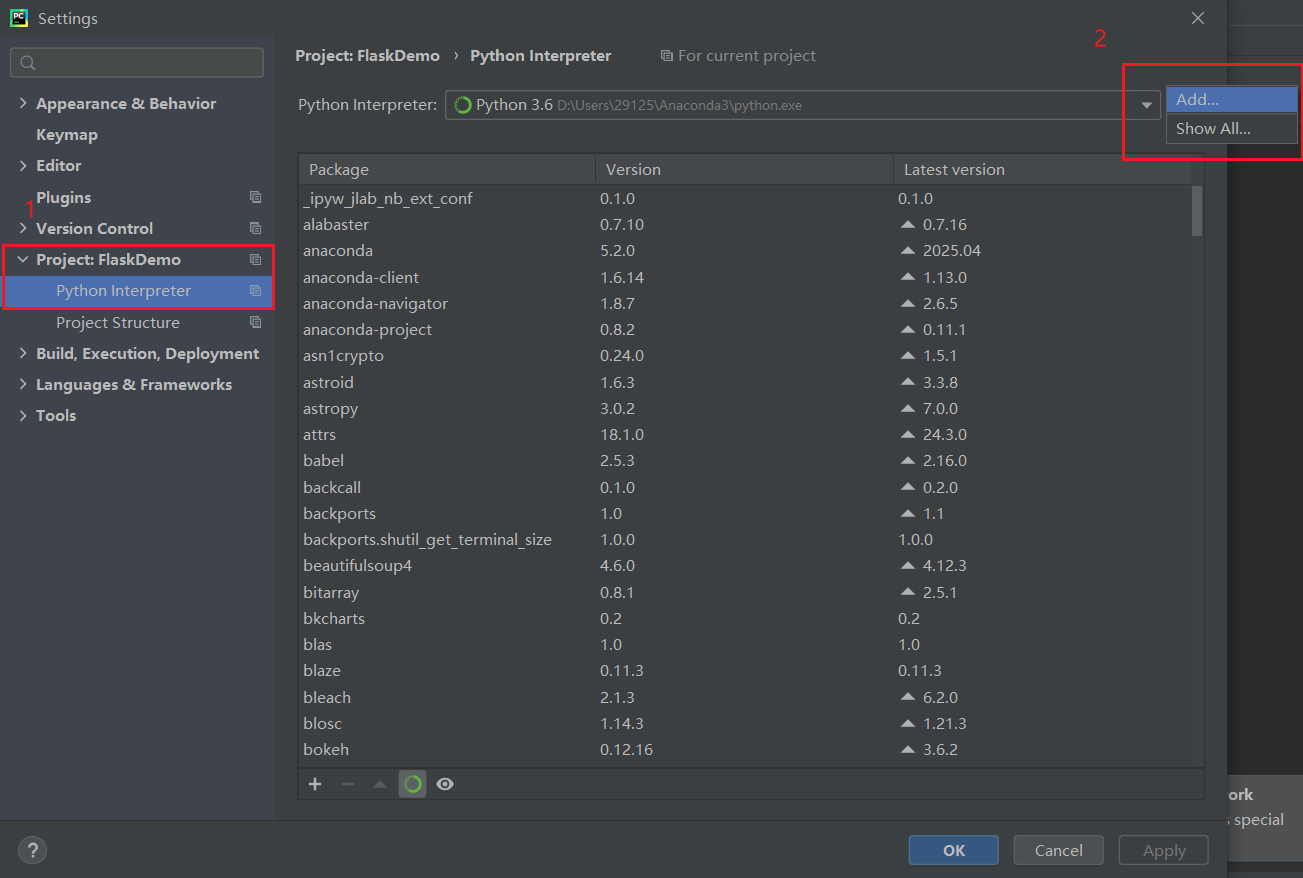Select the attrs package row
The width and height of the screenshot is (1303, 878).
[745, 434]
